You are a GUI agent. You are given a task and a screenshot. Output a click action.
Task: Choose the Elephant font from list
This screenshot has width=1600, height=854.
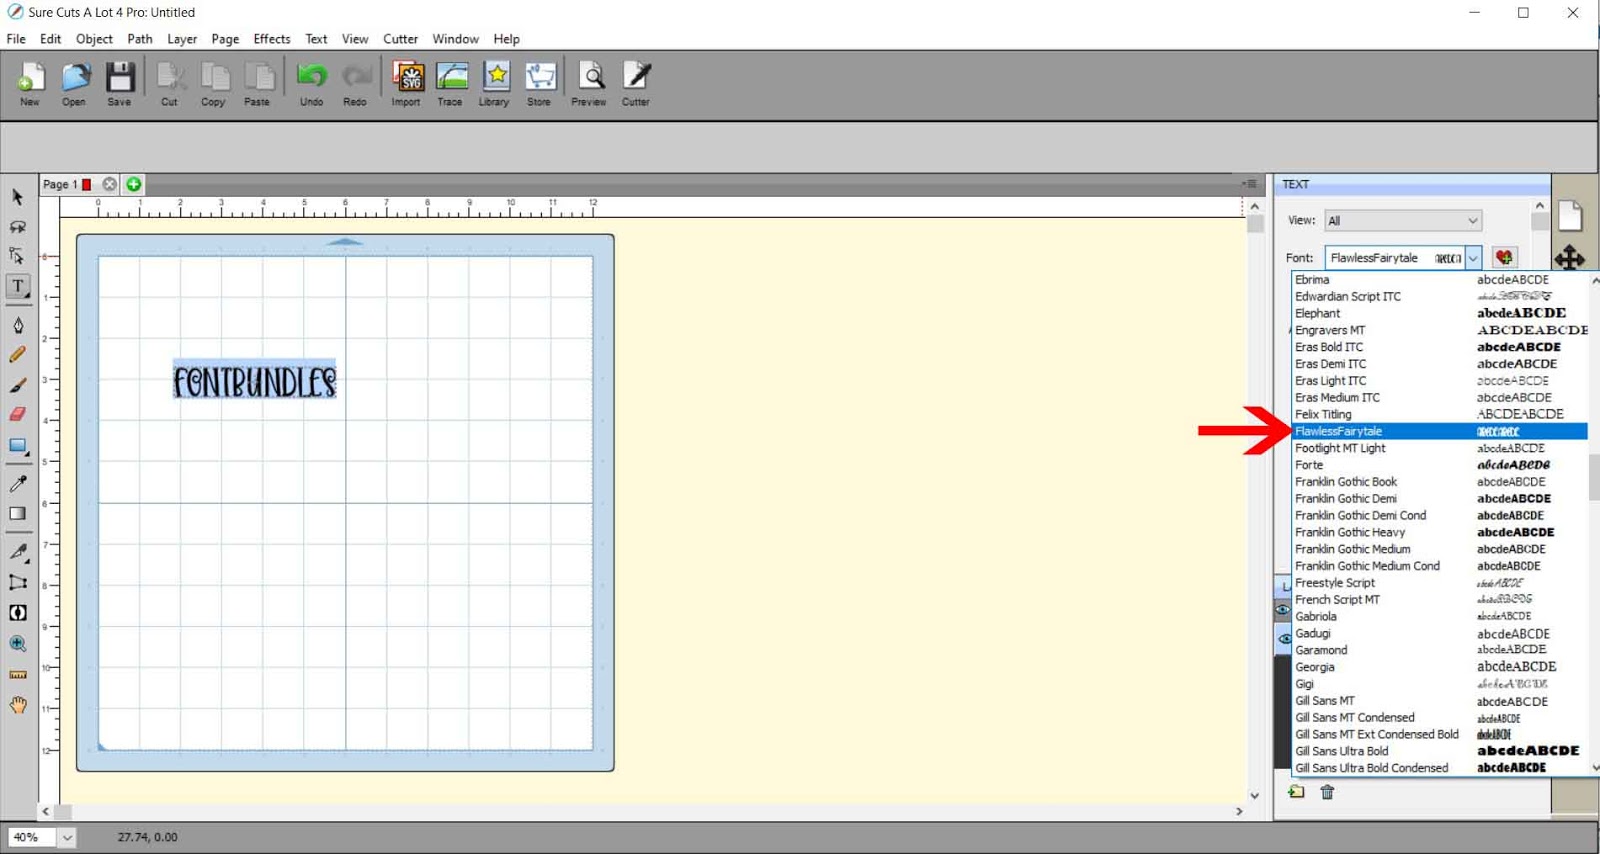click(1440, 314)
